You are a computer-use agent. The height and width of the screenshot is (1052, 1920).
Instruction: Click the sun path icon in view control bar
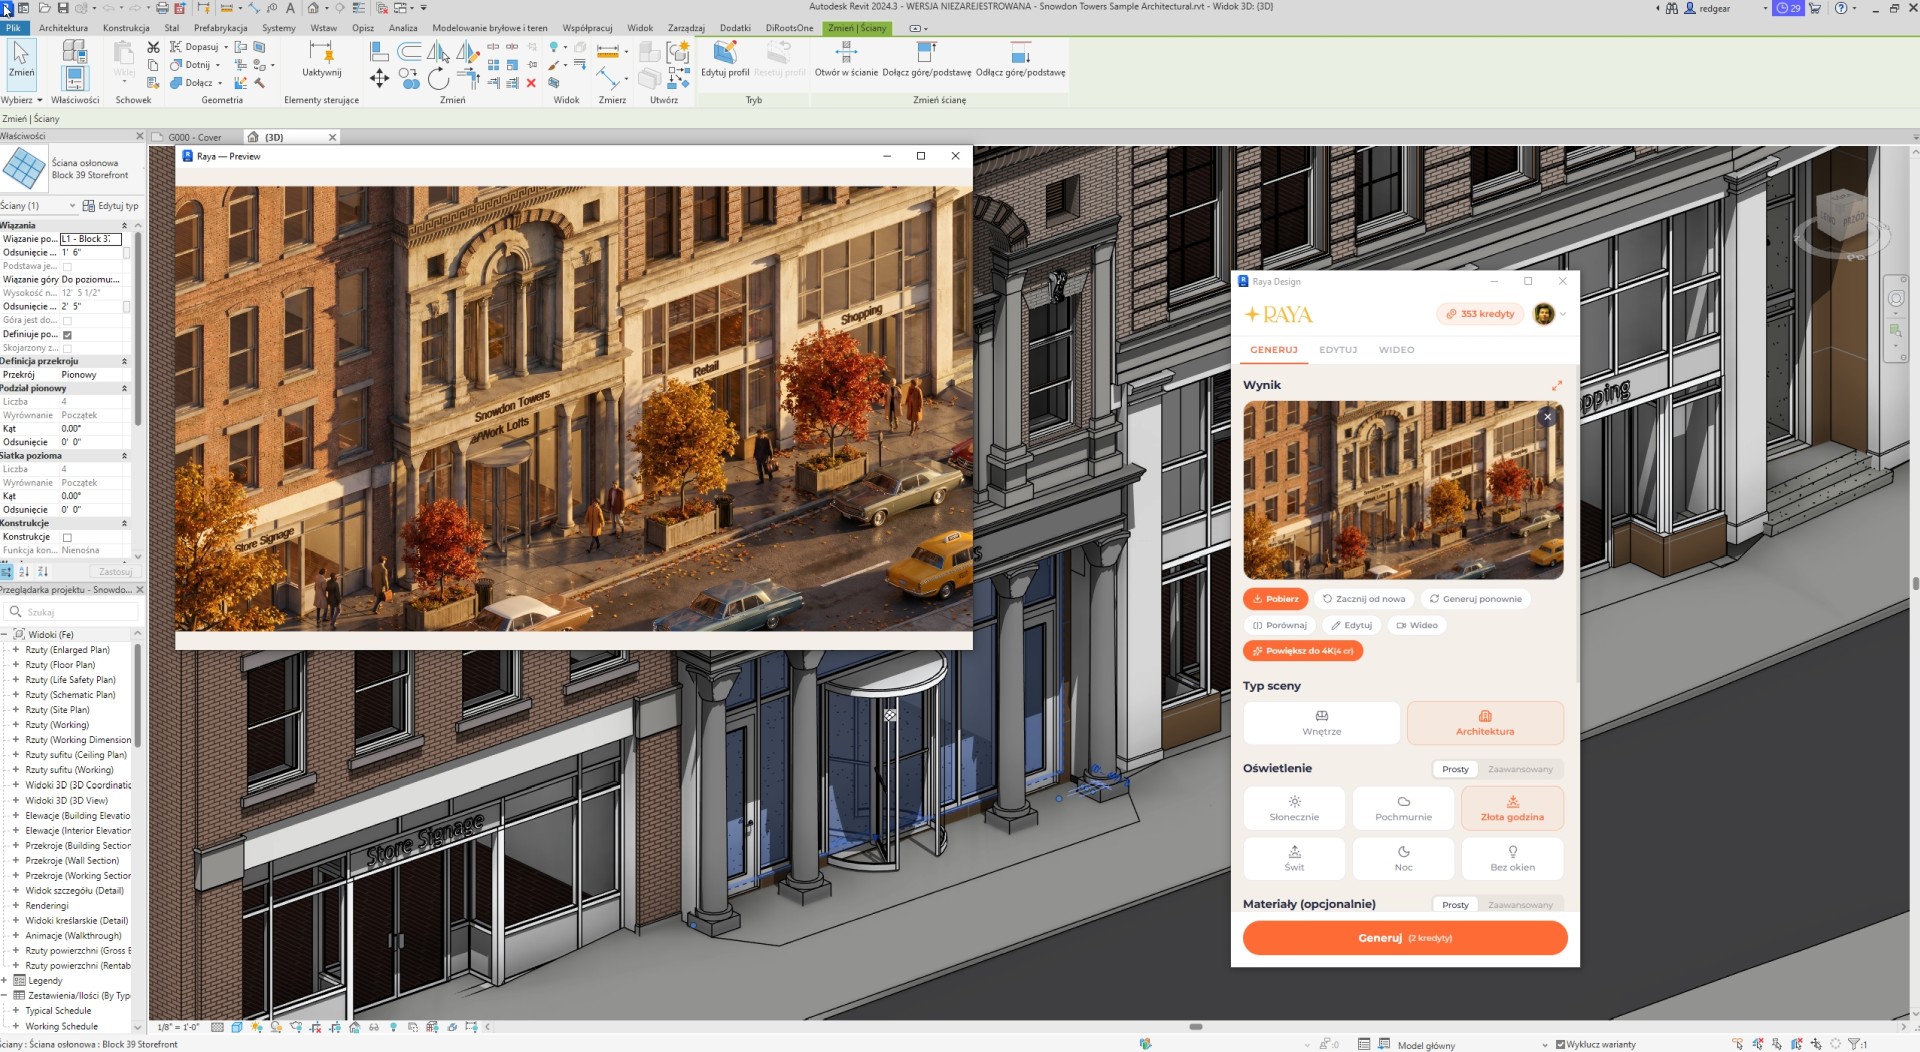click(x=257, y=1027)
